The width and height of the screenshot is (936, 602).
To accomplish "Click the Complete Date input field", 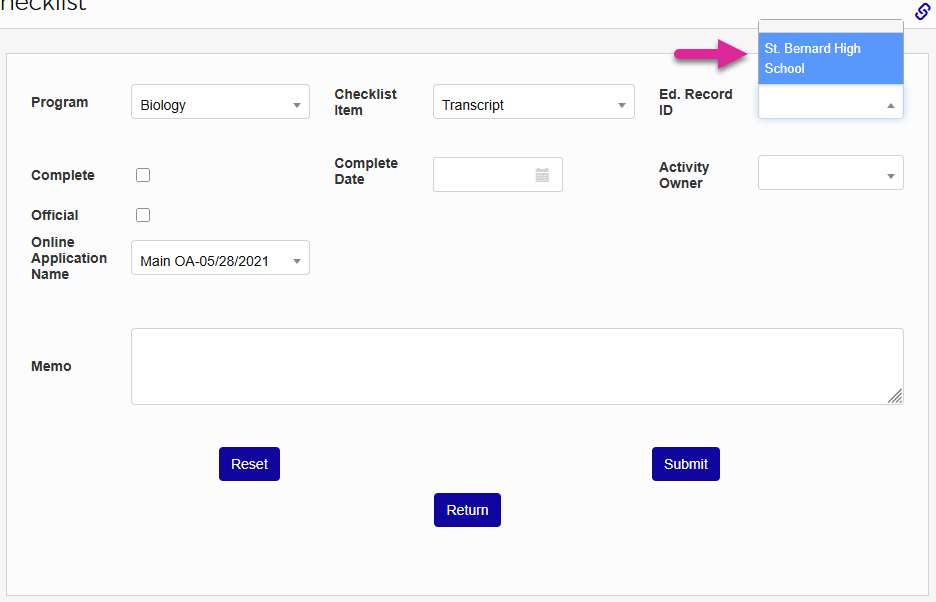I will click(x=485, y=175).
